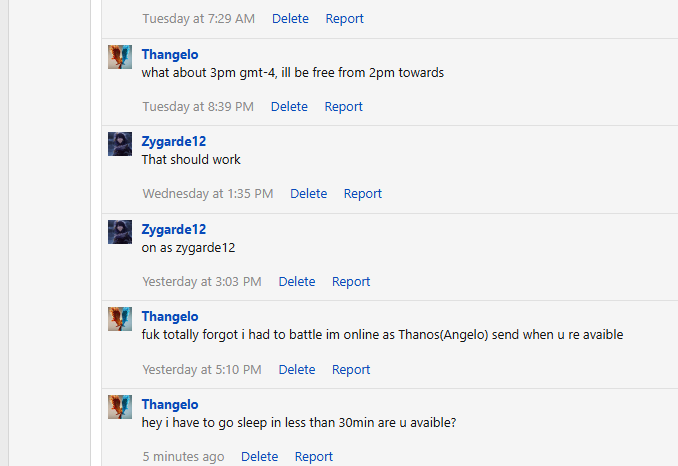Delete the Yesterday 3:03 PM message

pos(297,282)
